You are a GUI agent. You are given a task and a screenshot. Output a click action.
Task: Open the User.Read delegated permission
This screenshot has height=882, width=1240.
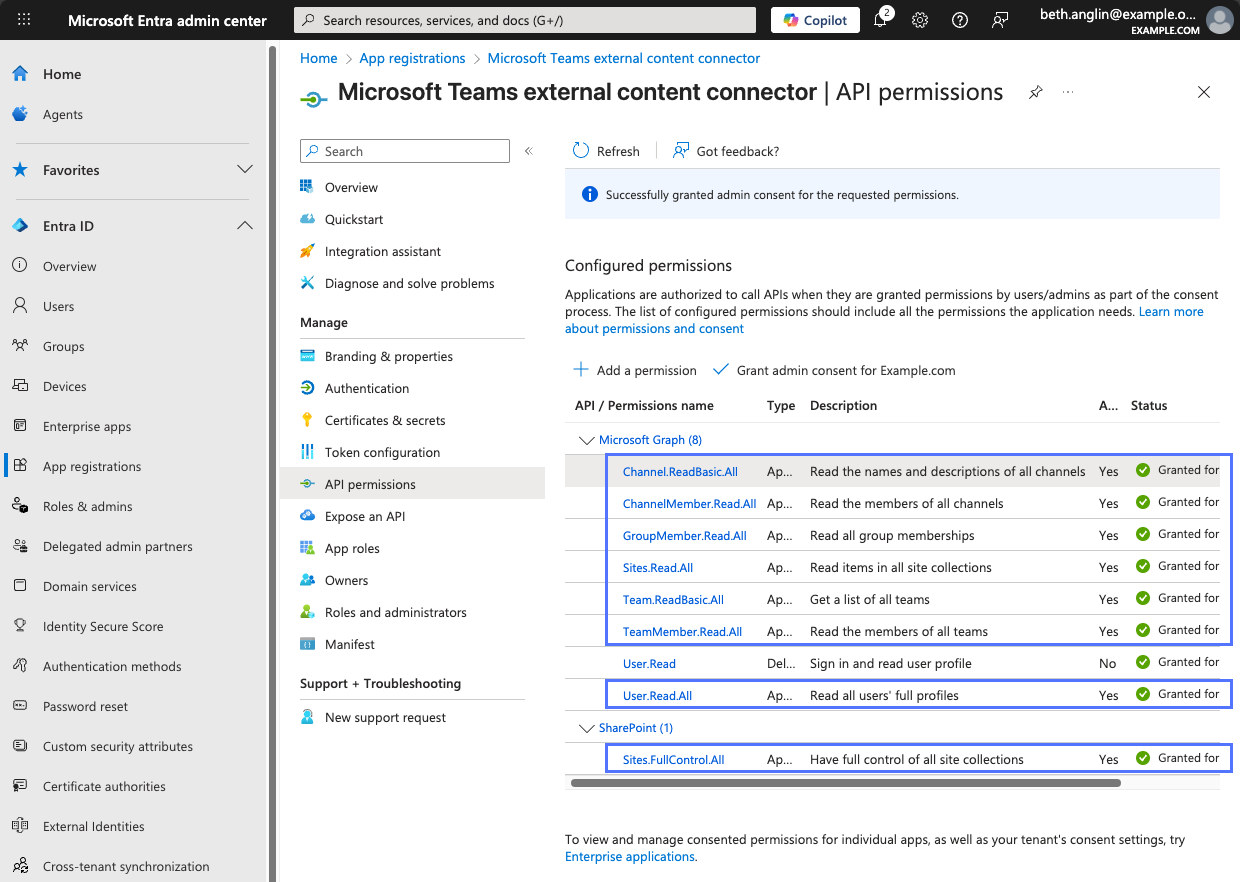[x=649, y=664]
